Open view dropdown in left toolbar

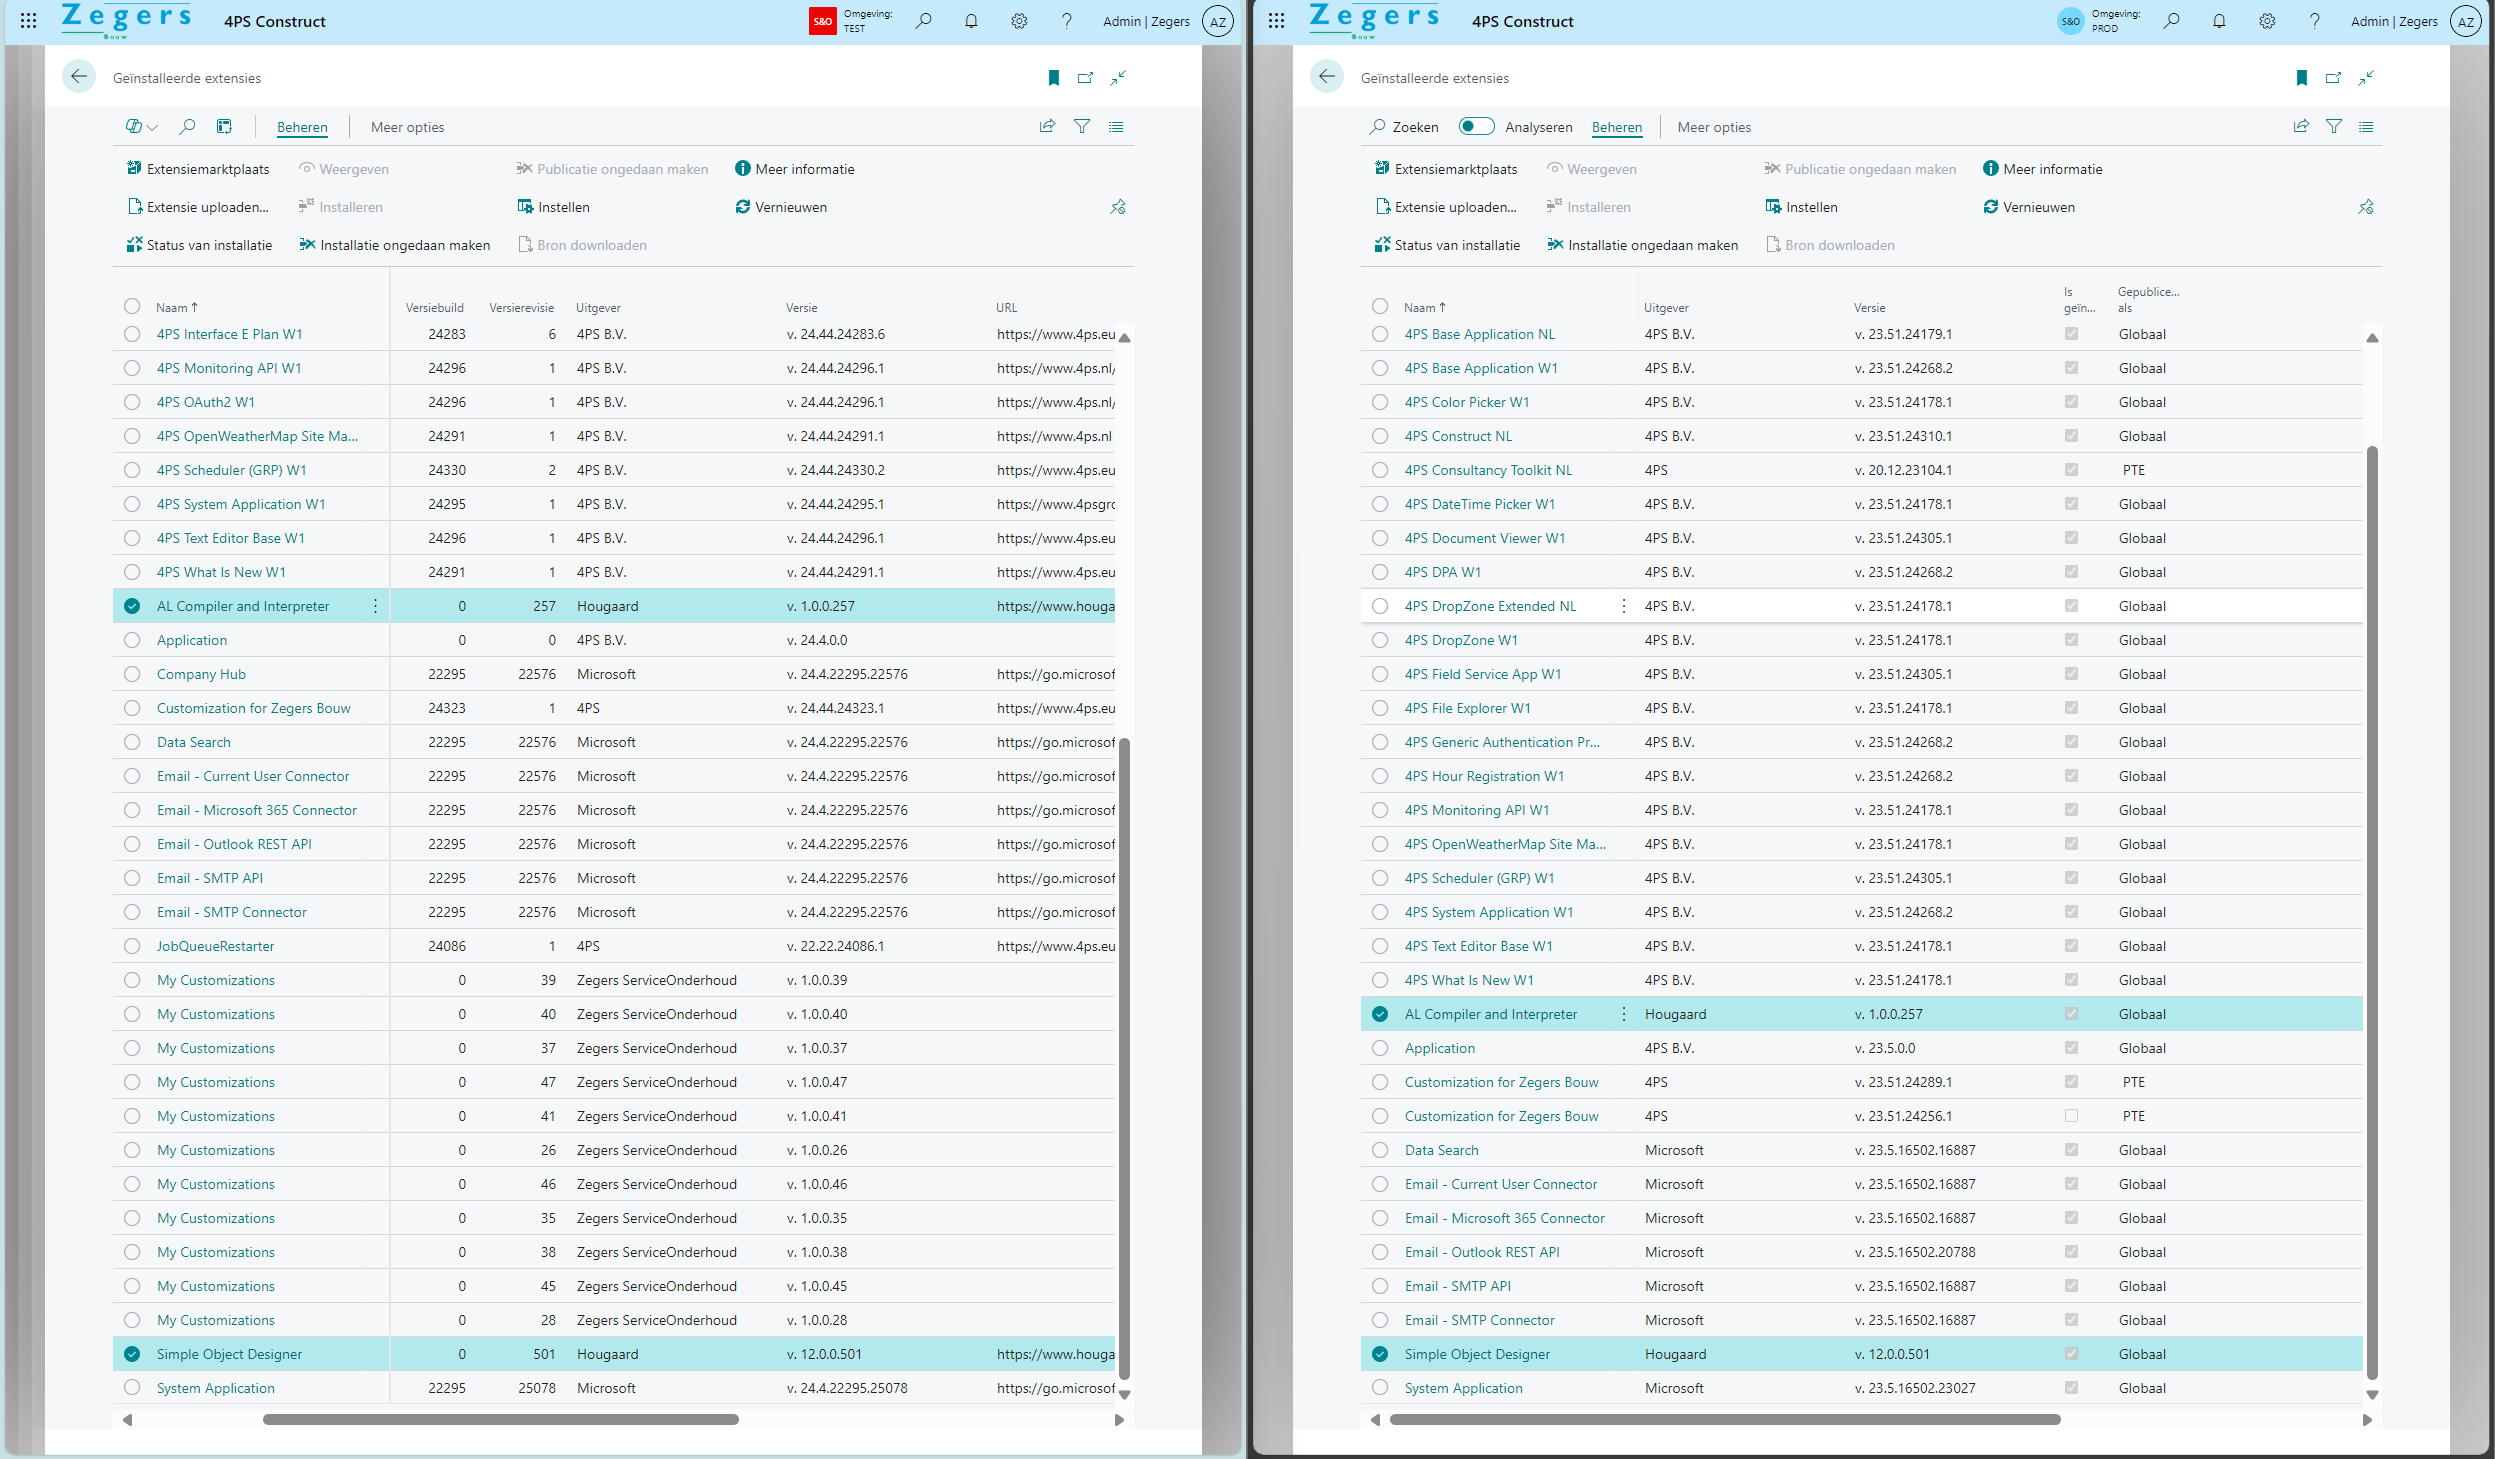click(x=141, y=127)
